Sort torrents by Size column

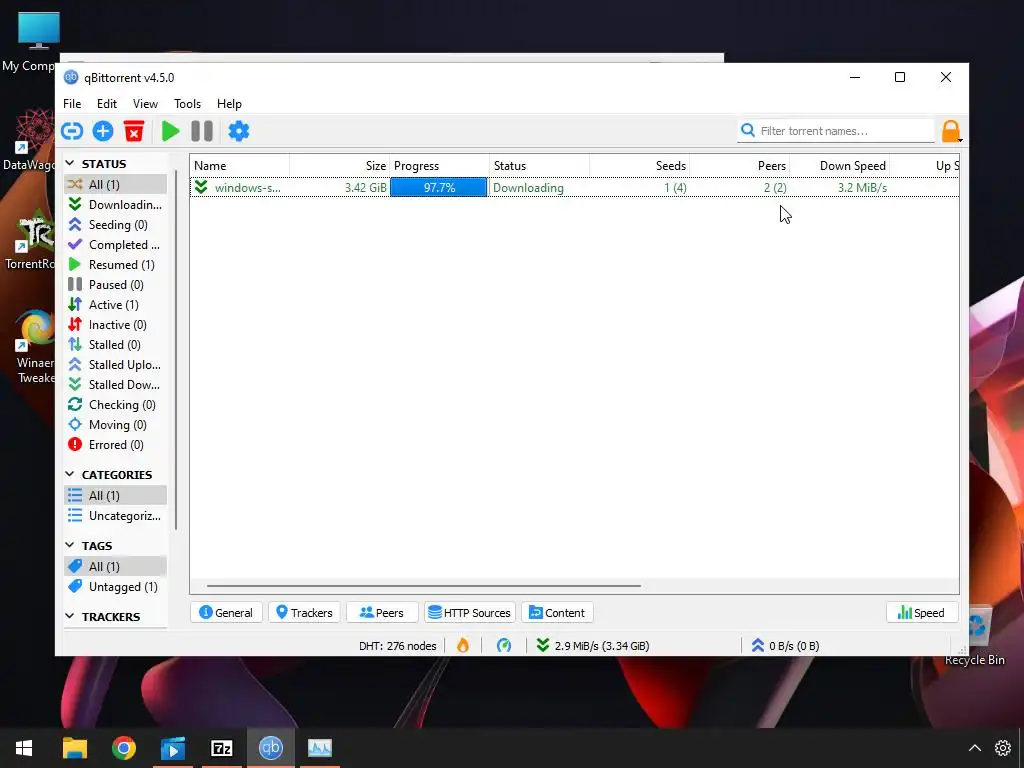[340, 166]
